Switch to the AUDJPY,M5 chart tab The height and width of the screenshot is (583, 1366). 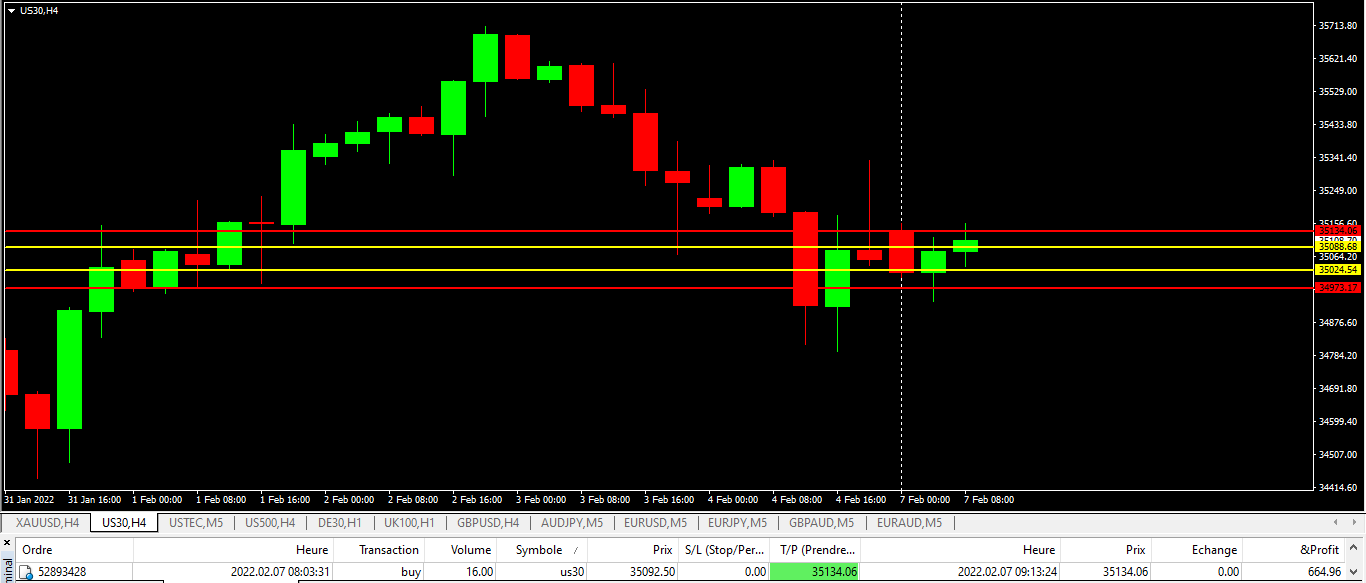click(572, 522)
